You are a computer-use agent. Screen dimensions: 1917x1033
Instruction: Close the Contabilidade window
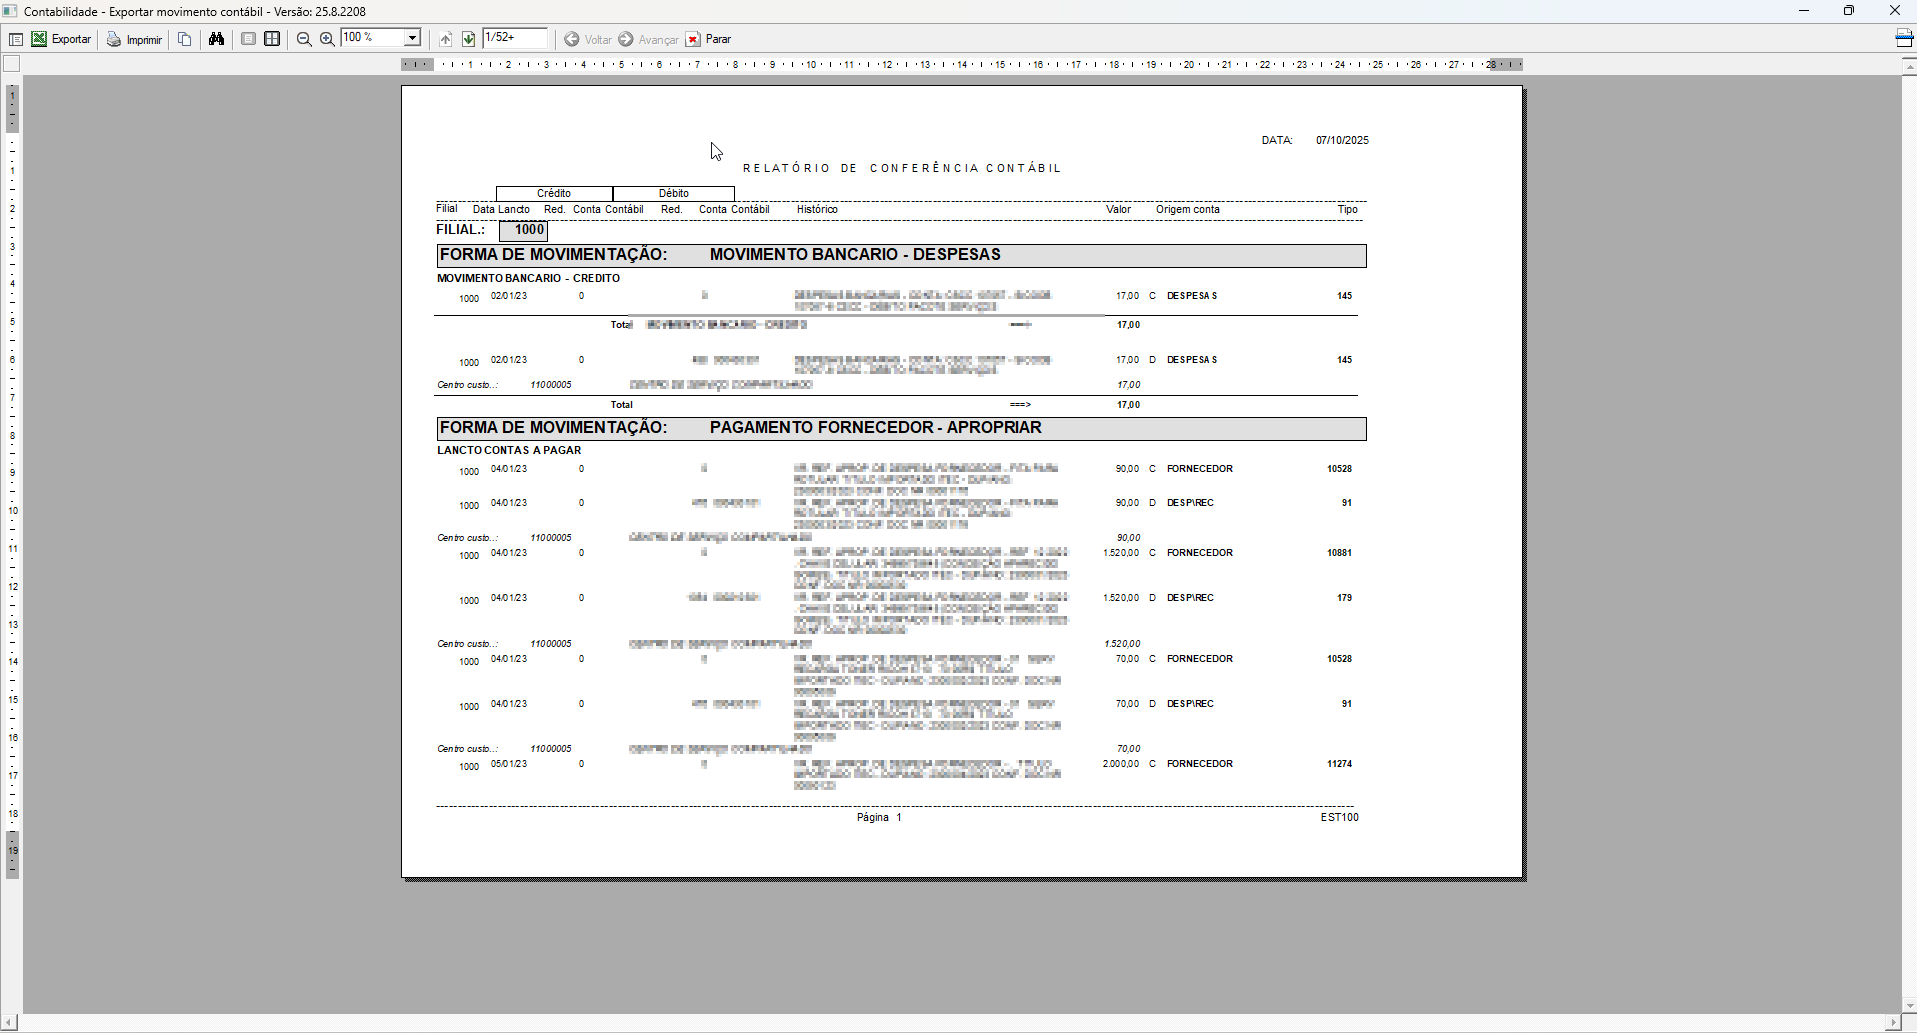coord(1894,11)
